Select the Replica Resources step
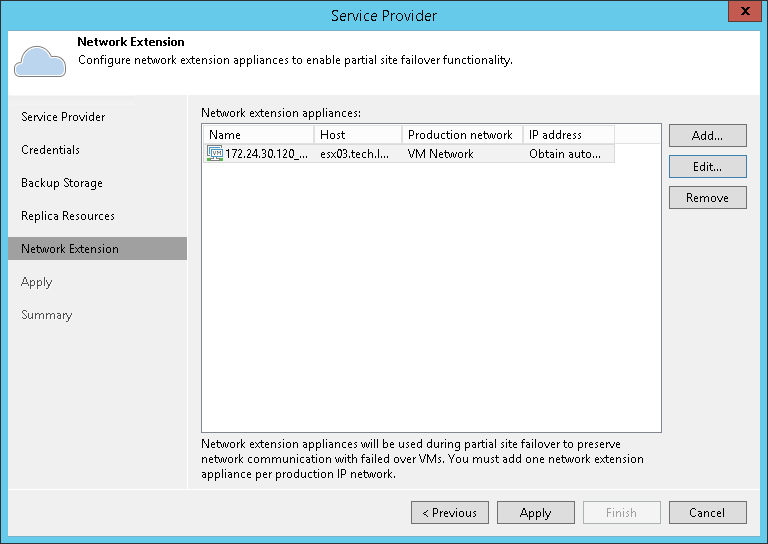Screen dimensions: 768x544 point(68,216)
